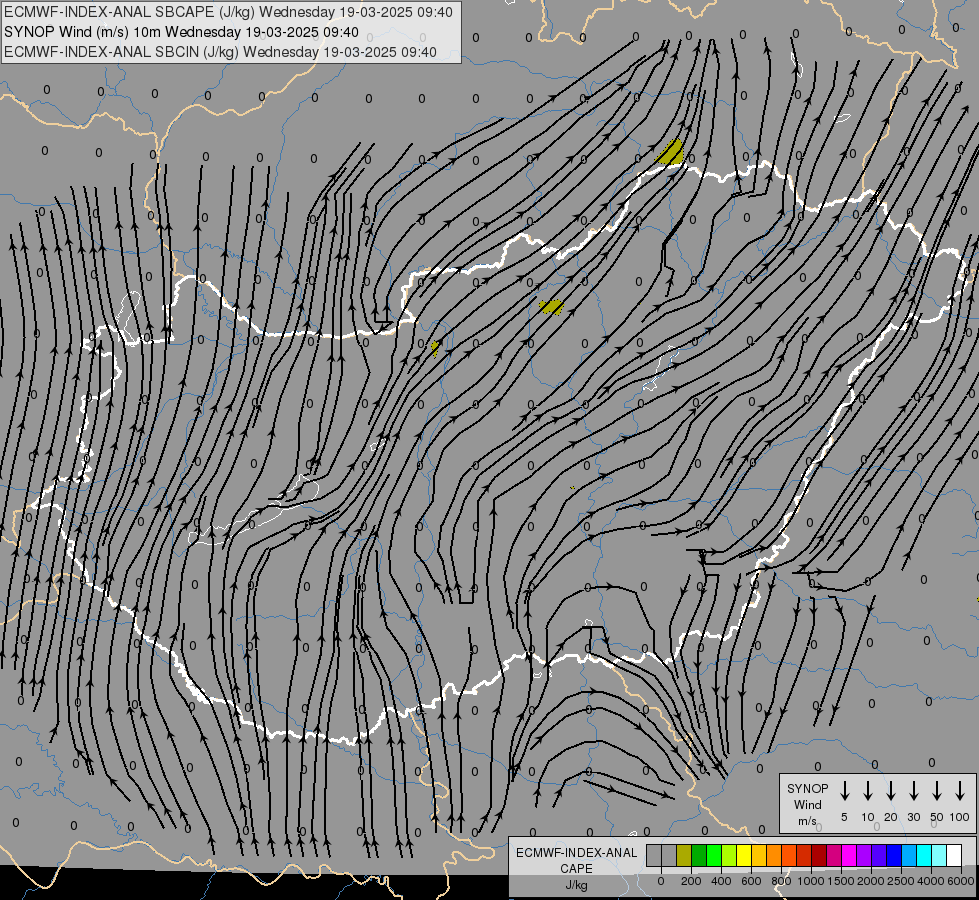Click the ECMWF-INDEX-ANAL SBCAPE title line
This screenshot has height=900, width=979.
[x=228, y=12]
